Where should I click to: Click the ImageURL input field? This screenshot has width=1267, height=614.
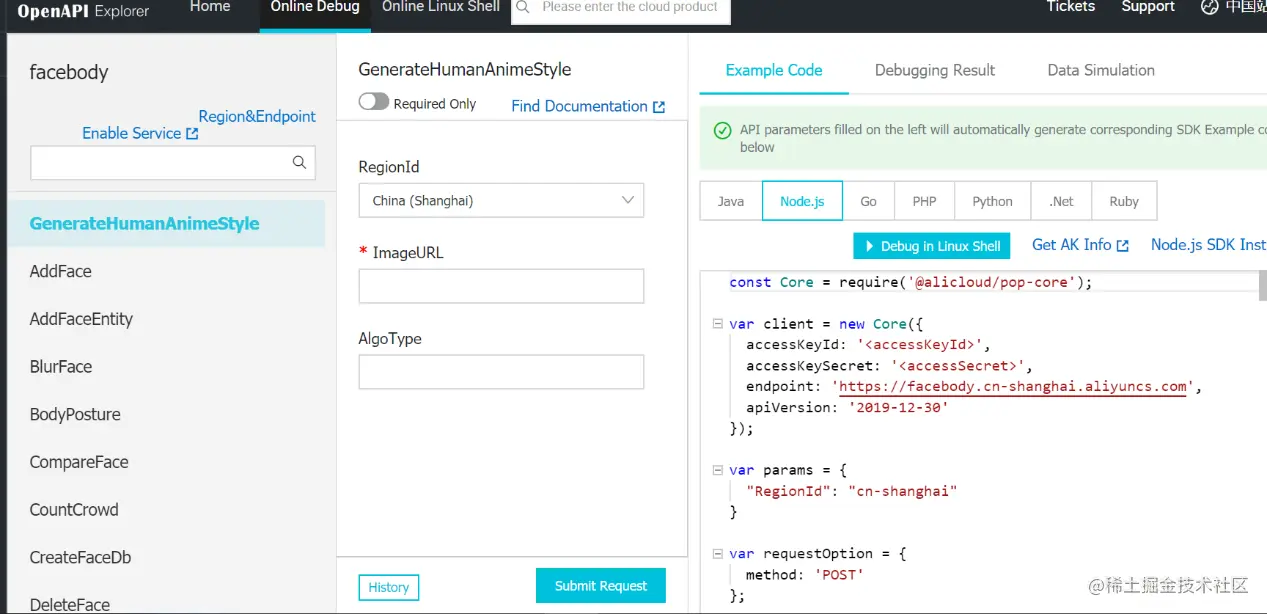tap(501, 286)
